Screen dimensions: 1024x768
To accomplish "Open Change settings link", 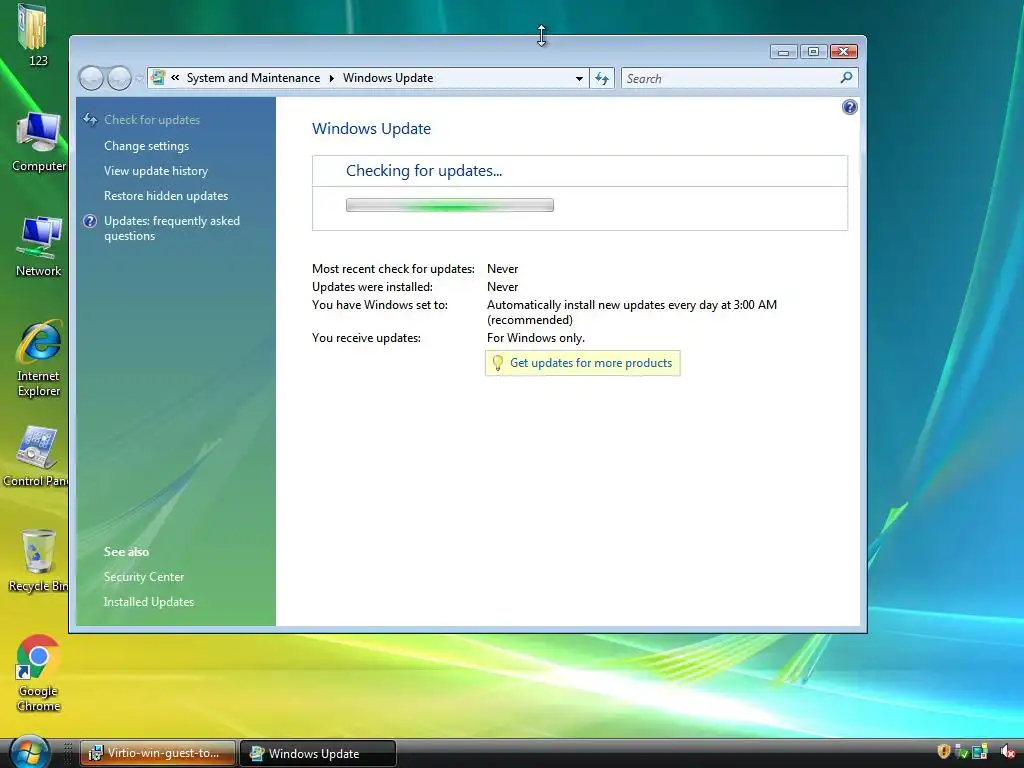I will pos(146,146).
